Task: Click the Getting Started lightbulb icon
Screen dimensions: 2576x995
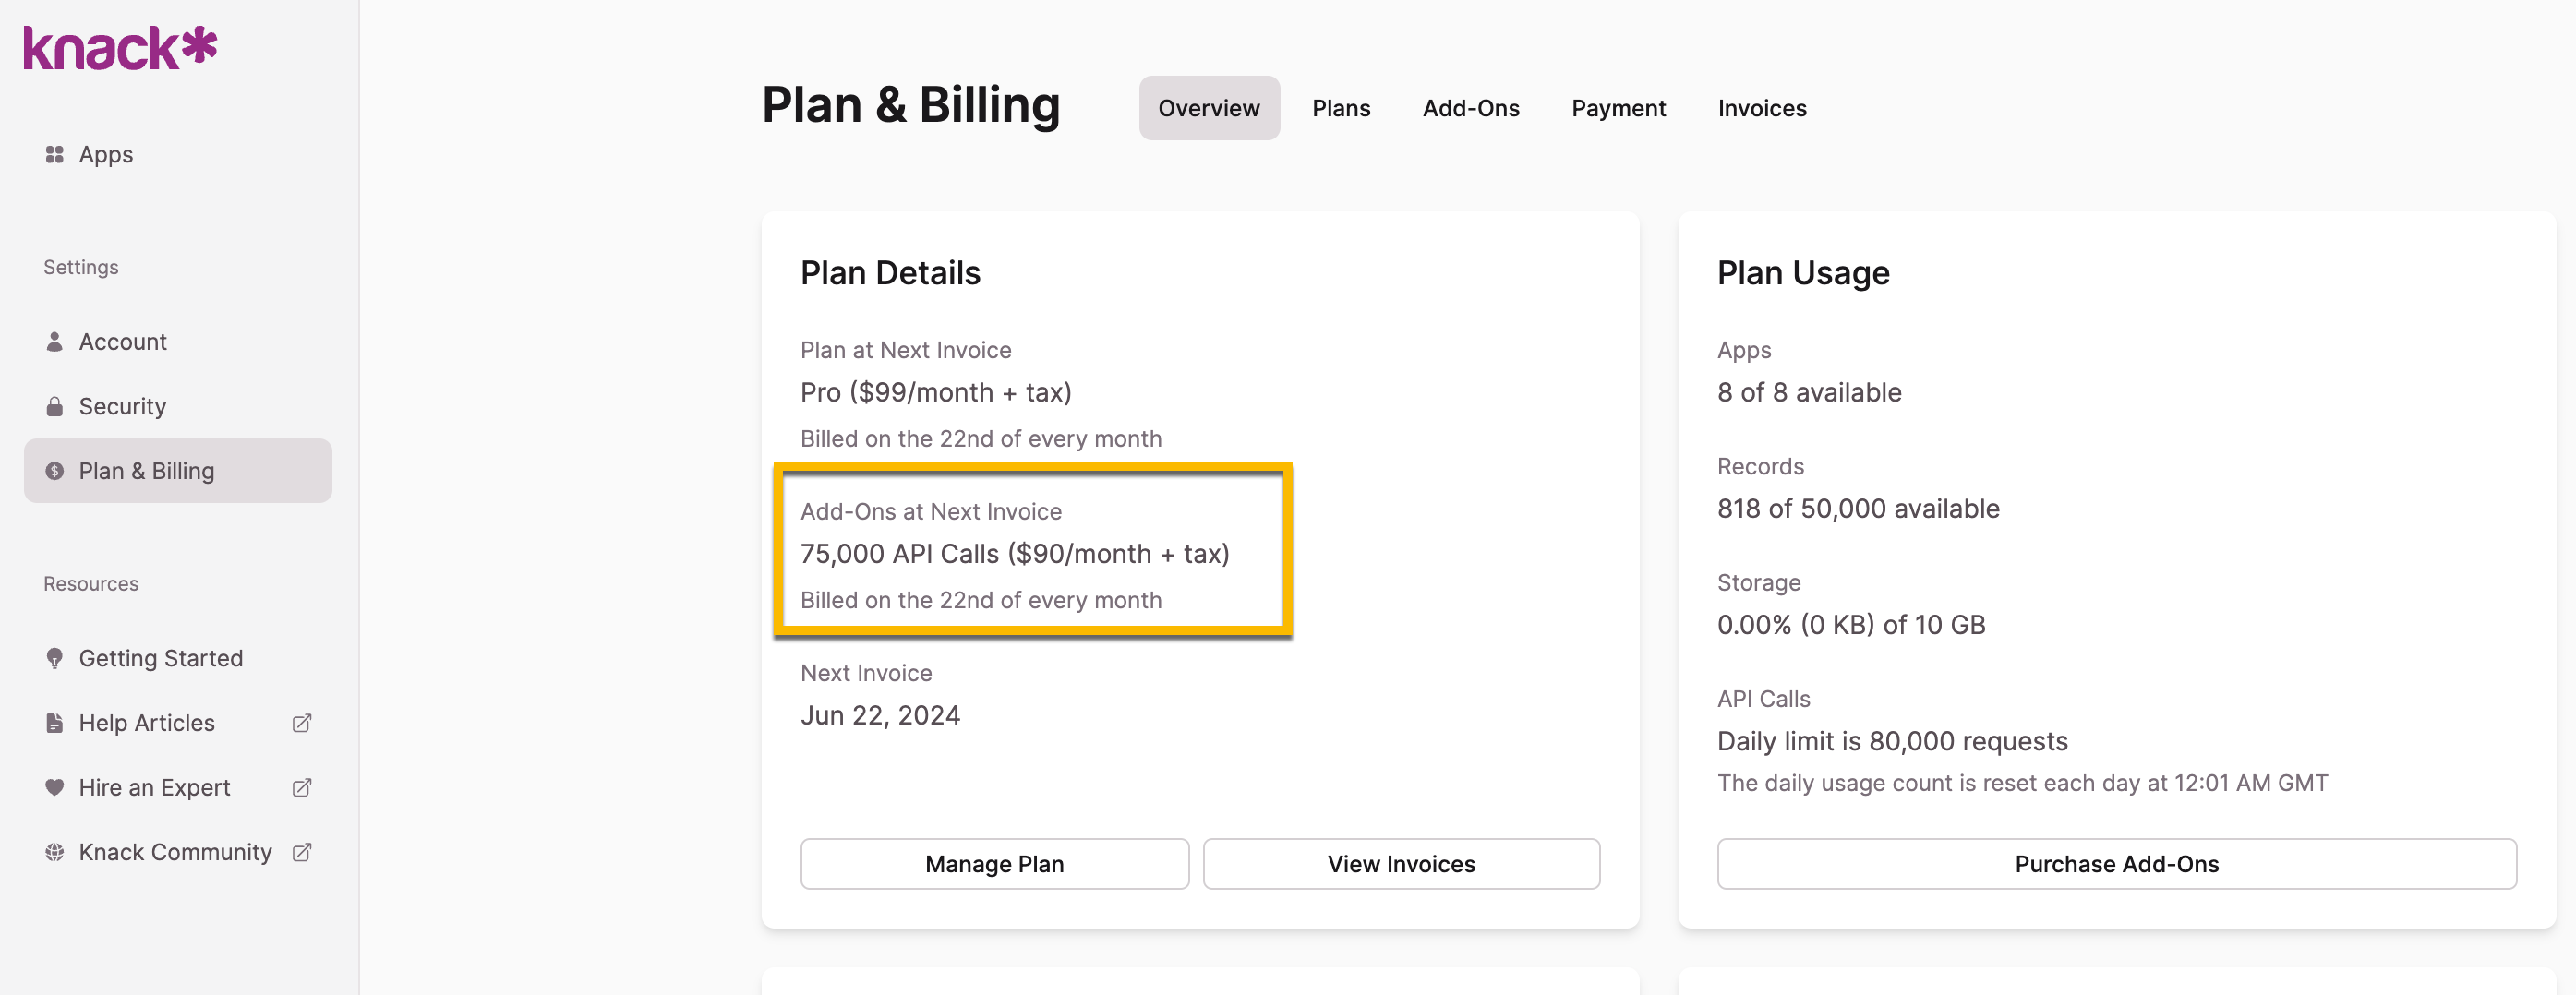Action: [55, 658]
